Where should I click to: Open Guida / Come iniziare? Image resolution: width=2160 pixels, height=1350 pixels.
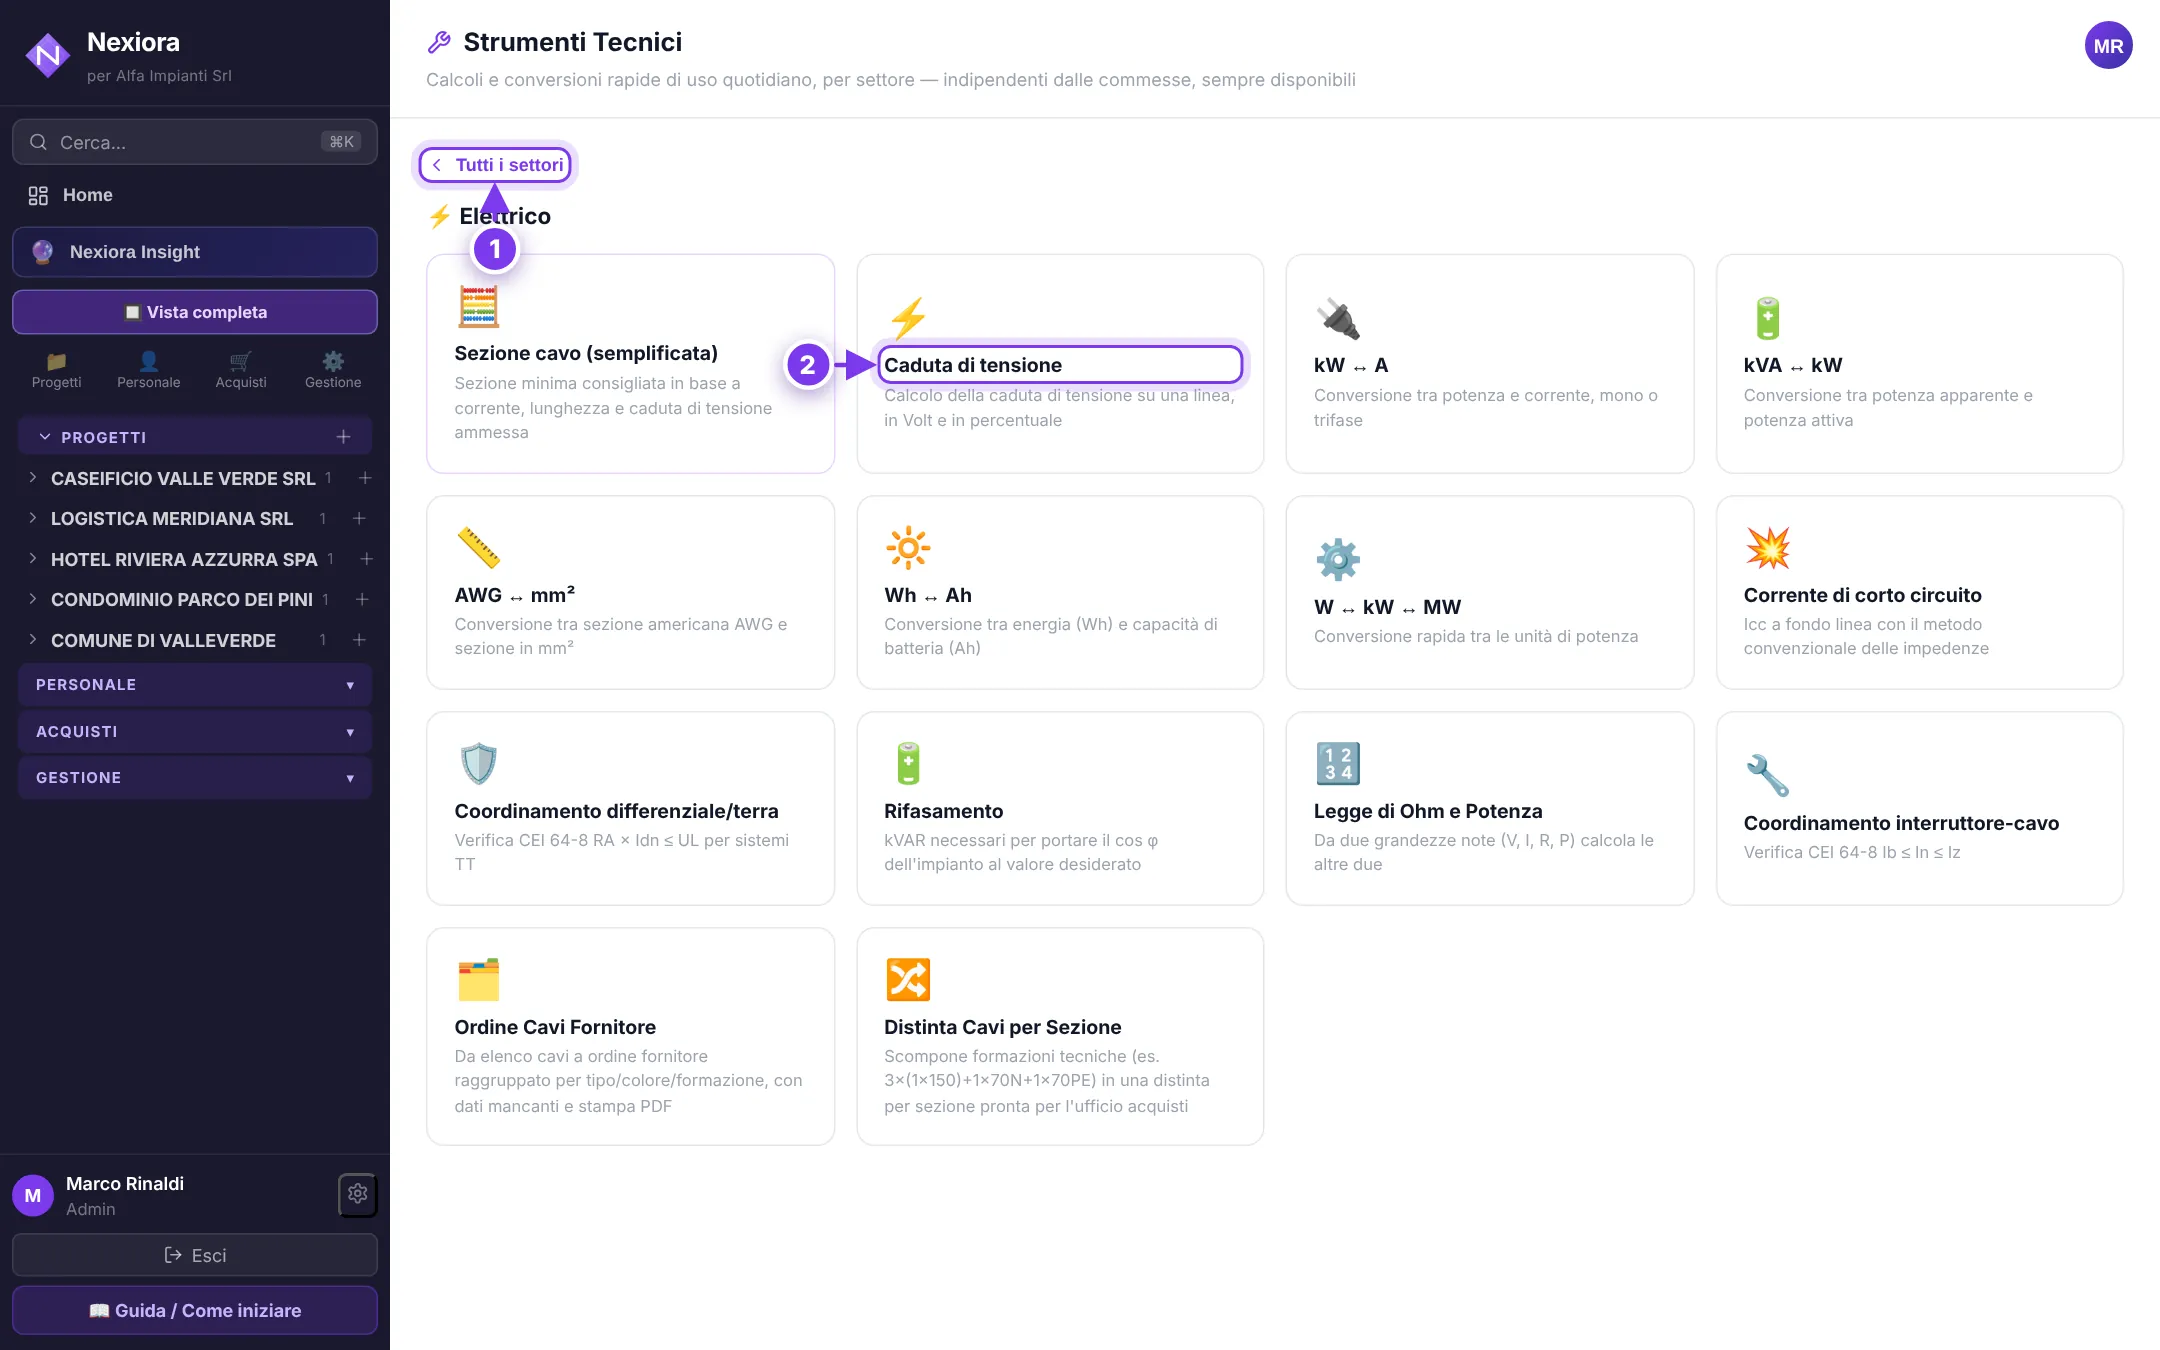point(195,1310)
